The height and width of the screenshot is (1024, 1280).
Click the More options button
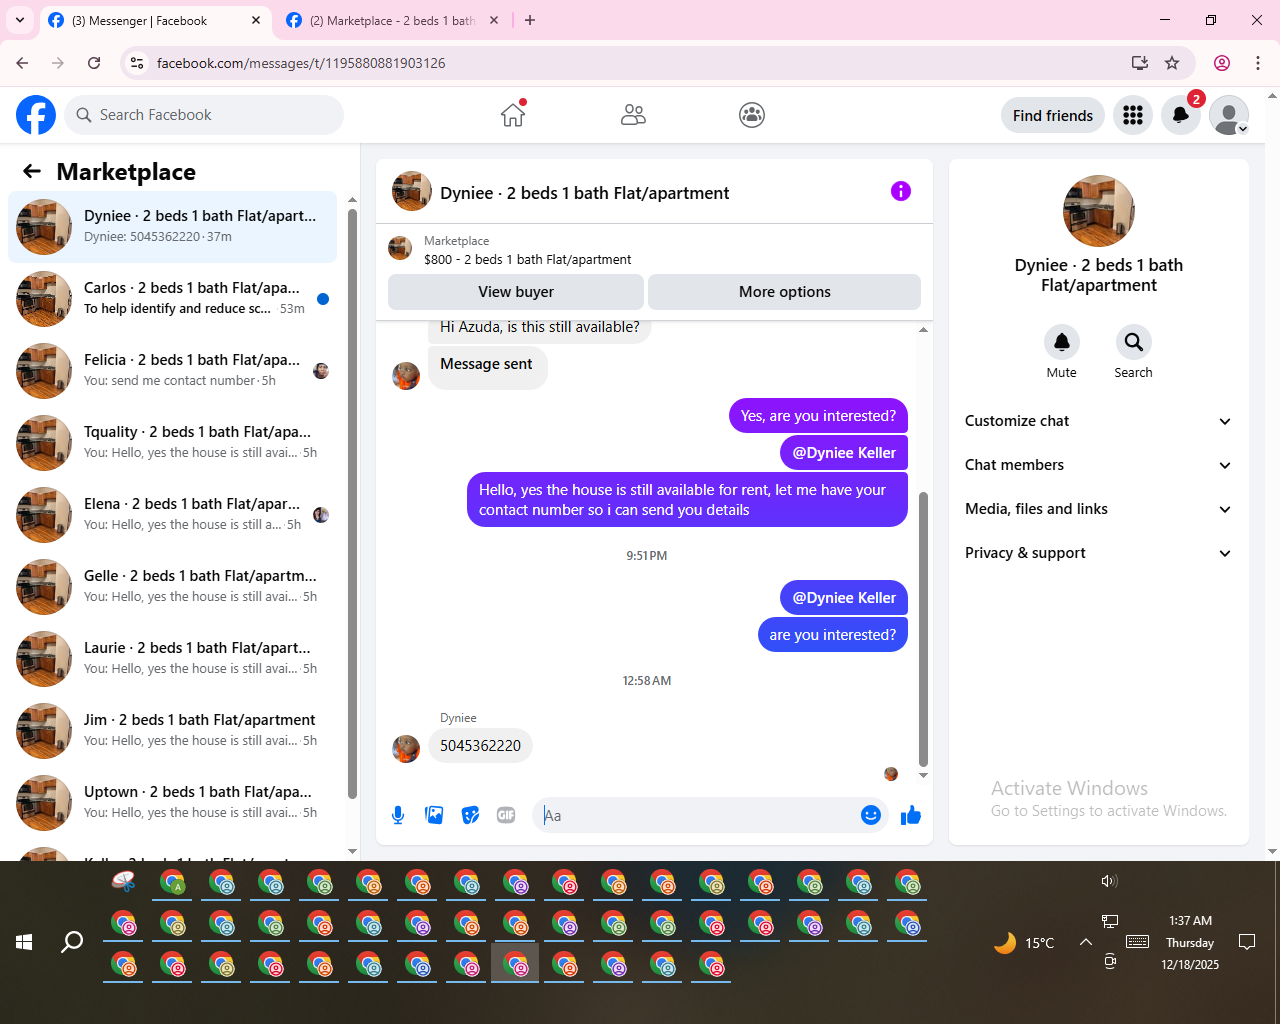tap(784, 292)
